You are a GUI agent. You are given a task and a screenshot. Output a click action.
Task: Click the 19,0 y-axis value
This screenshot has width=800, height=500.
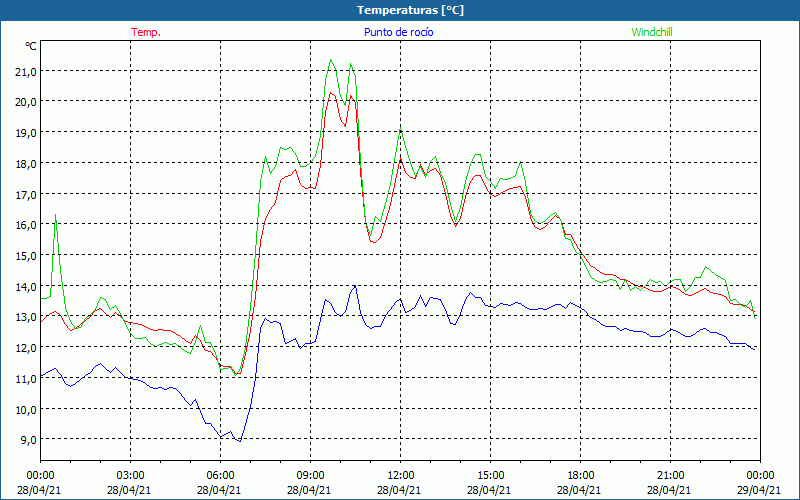tap(26, 133)
